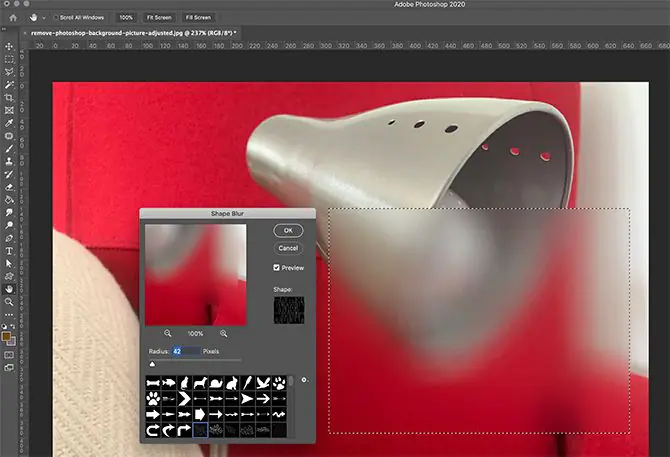
Task: Open the shape presets gear menu
Action: [303, 380]
